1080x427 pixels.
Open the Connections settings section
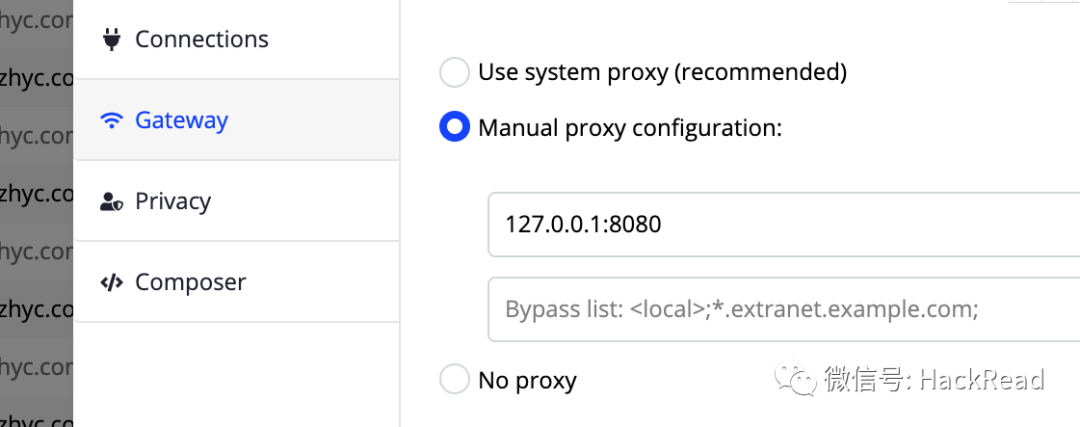[x=201, y=39]
